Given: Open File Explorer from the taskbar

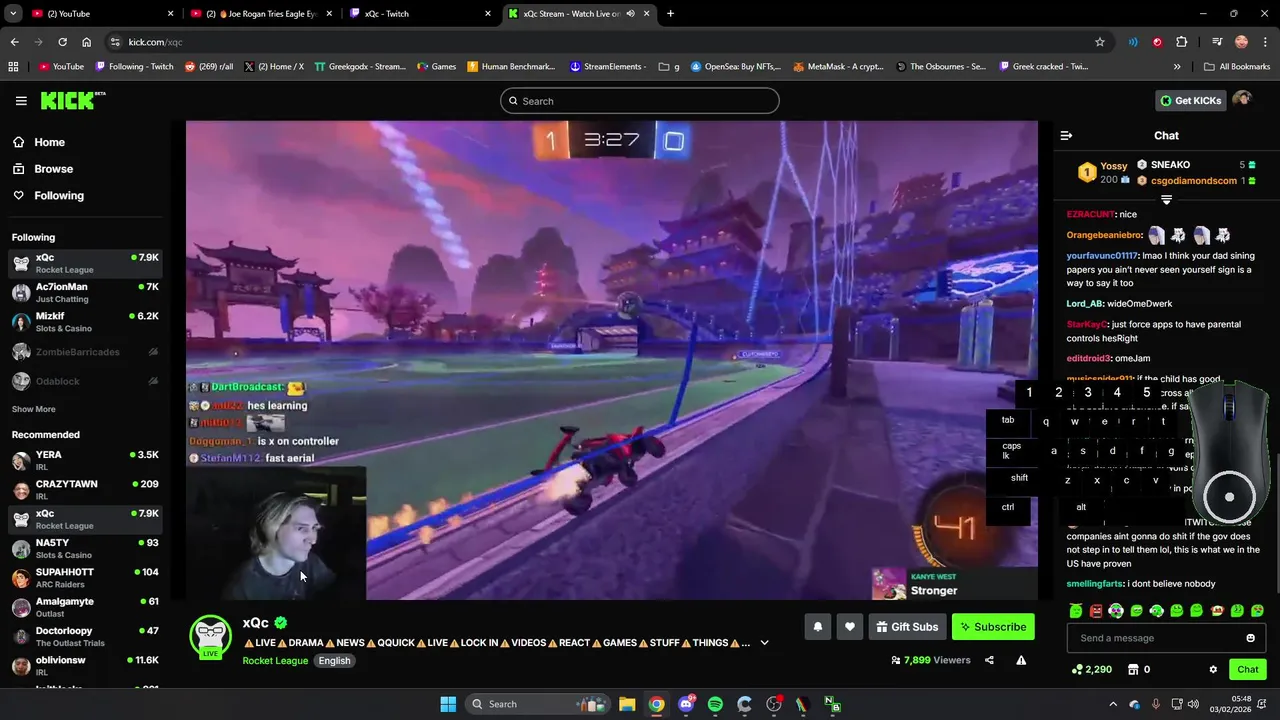Looking at the screenshot, I should 626,704.
